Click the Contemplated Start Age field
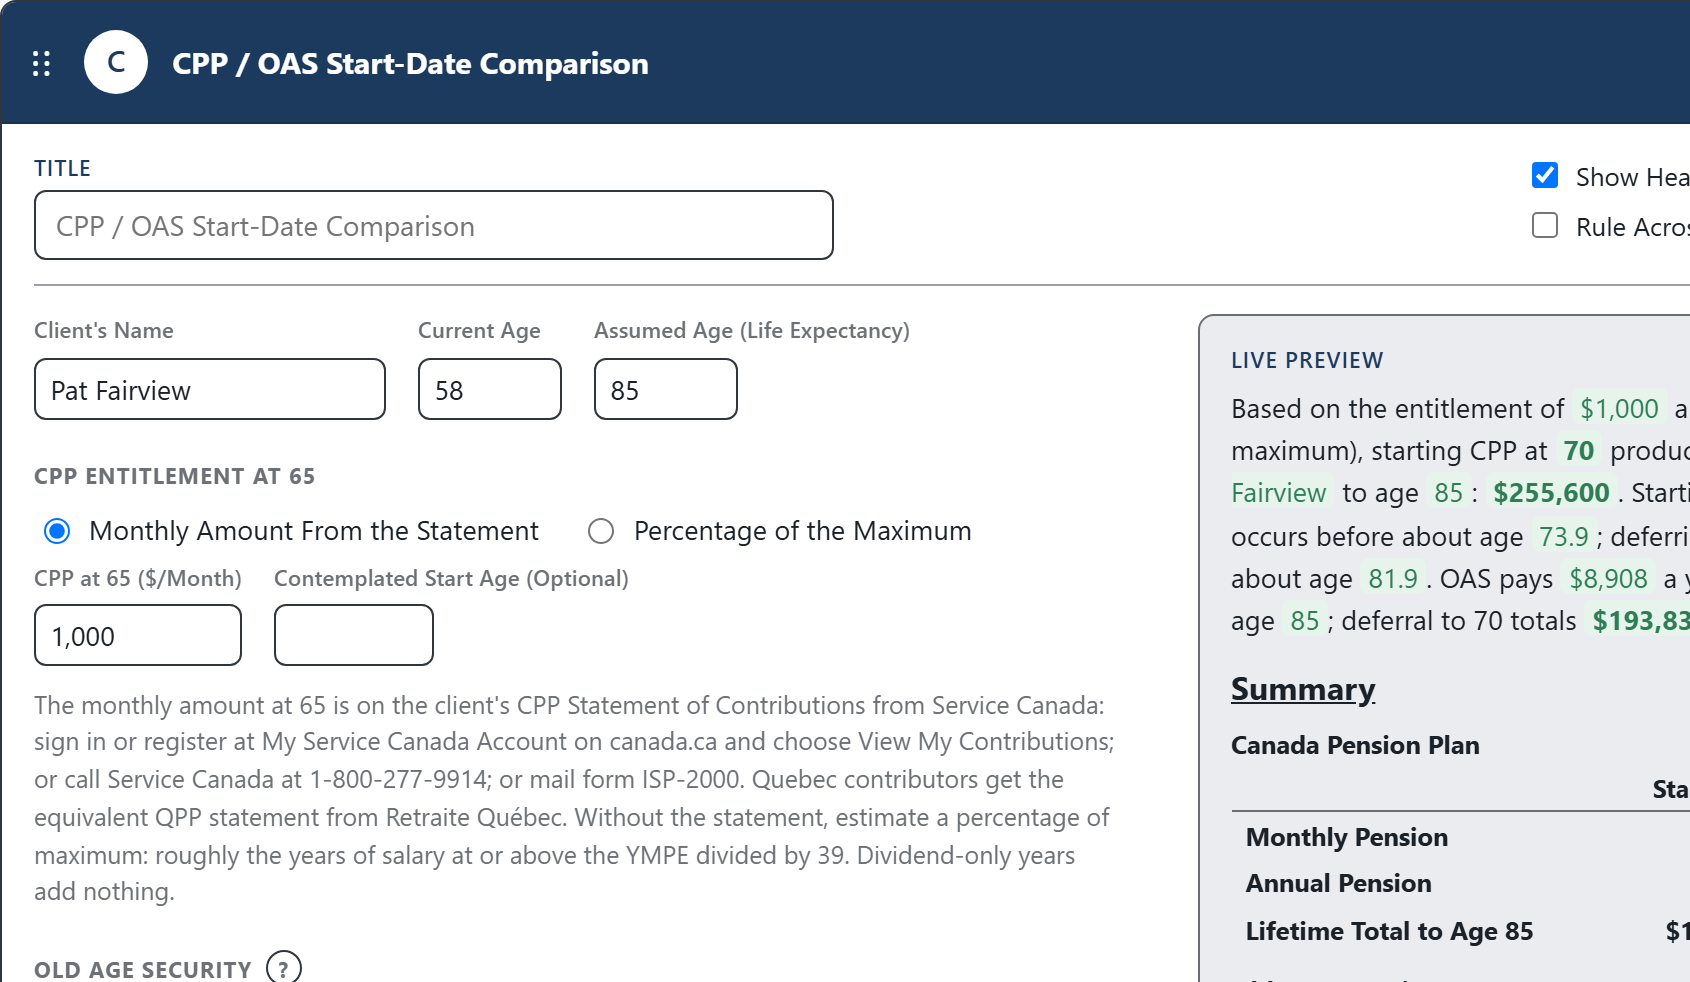 tap(354, 635)
